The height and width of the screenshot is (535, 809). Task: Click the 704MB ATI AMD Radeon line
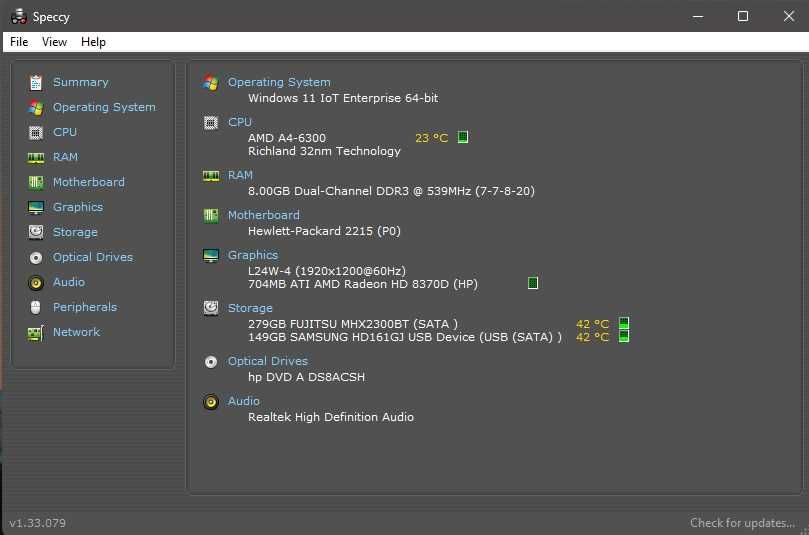pyautogui.click(x=363, y=284)
